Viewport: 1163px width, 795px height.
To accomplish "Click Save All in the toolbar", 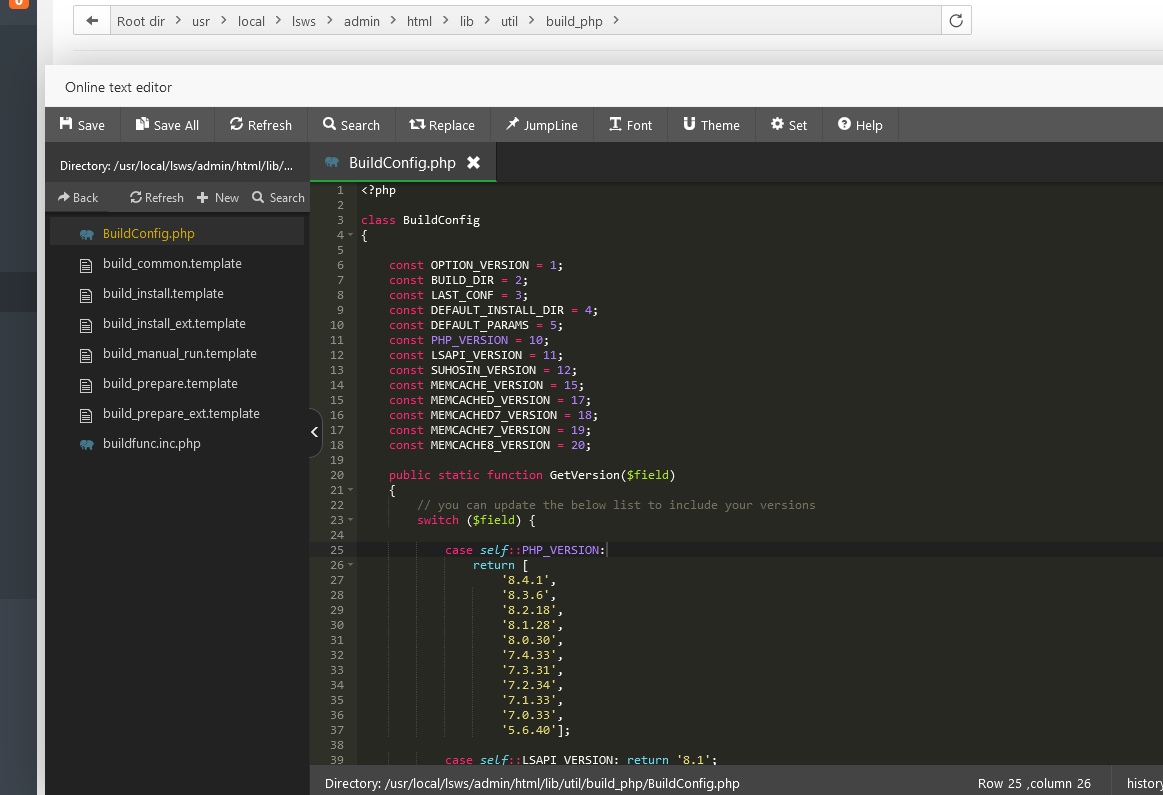I will pos(166,125).
